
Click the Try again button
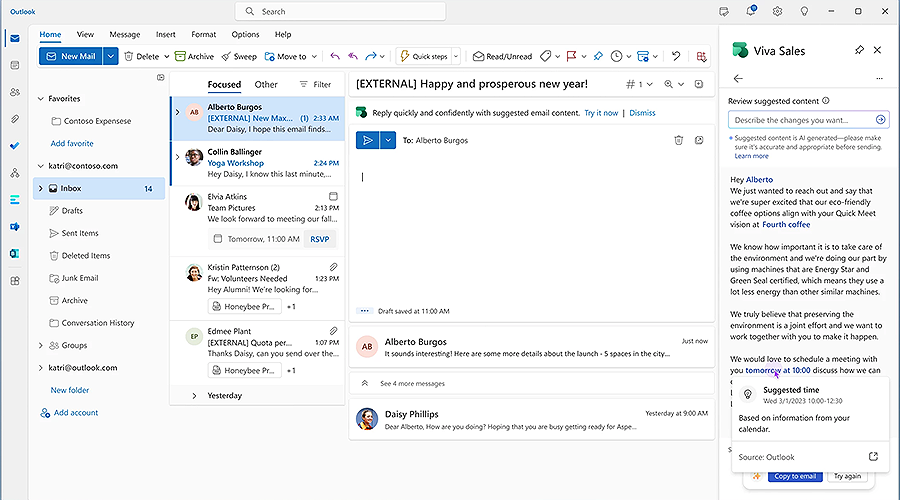pos(847,476)
